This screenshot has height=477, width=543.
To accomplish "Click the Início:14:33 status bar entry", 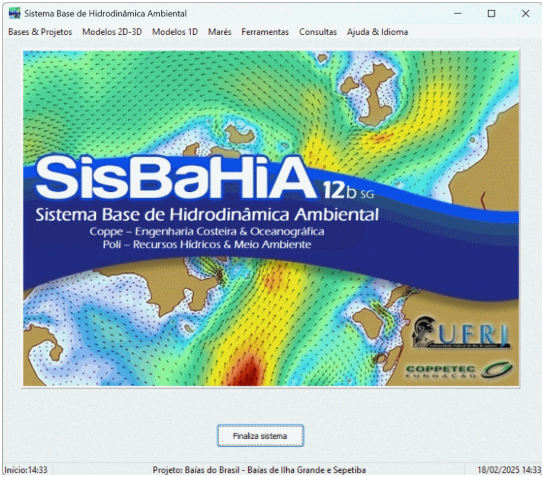I will coord(26,470).
